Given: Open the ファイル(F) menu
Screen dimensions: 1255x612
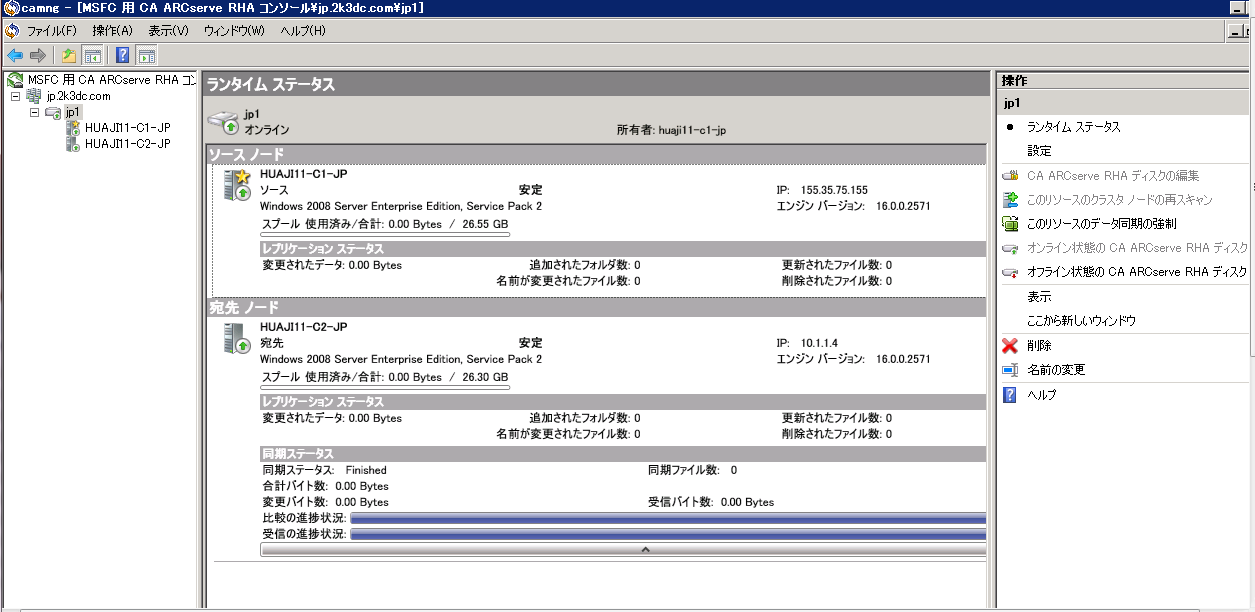Looking at the screenshot, I should [51, 31].
